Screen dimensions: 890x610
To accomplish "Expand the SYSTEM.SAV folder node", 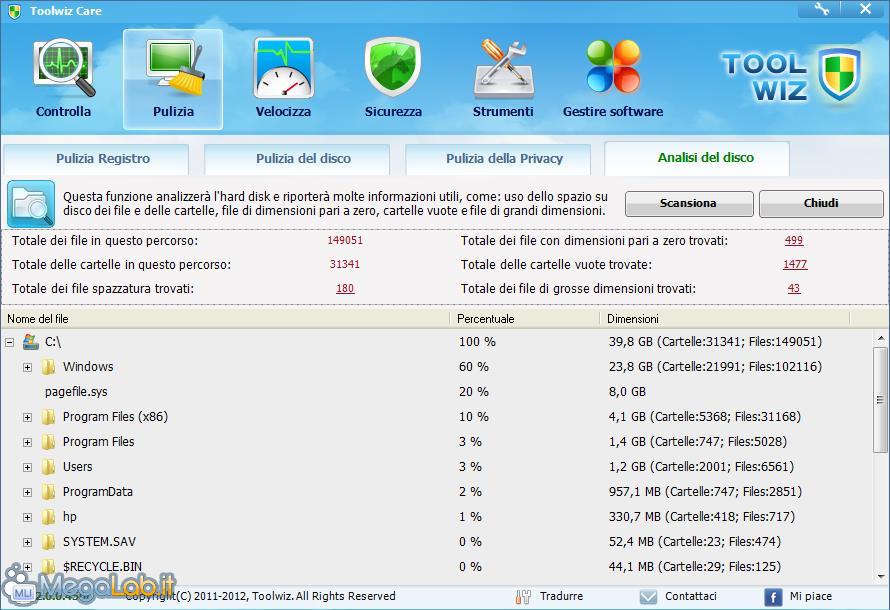I will pos(27,542).
